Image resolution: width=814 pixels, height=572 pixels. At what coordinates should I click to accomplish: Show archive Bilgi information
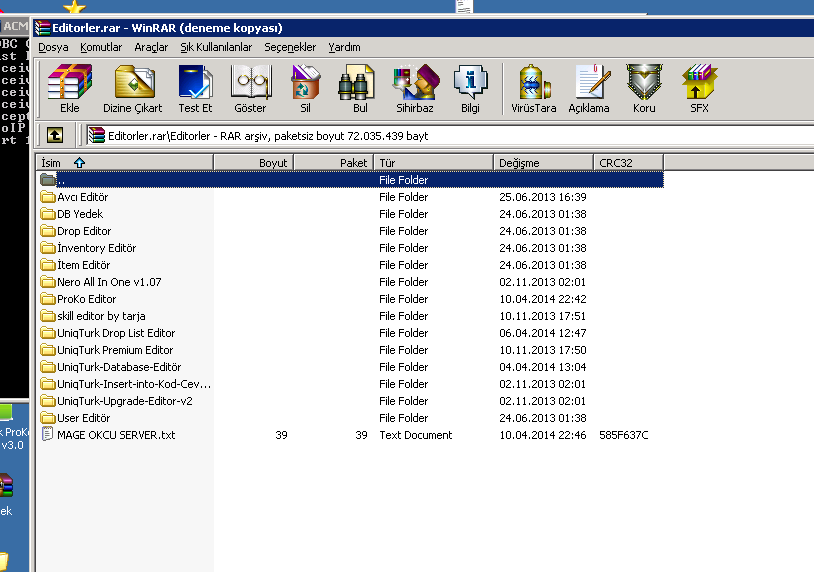470,88
